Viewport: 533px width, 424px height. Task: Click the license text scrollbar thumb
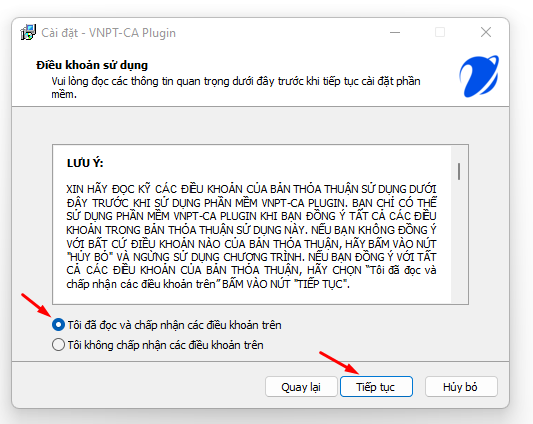[x=459, y=171]
